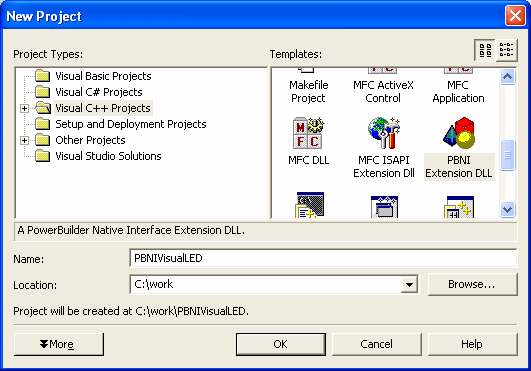
Task: Click the open Visual C++ Projects folder icon
Action: point(43,108)
